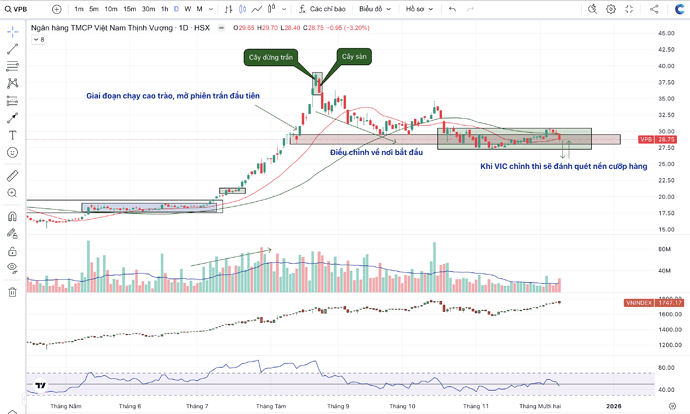Expand the chart style dropdown arrow

[284, 9]
